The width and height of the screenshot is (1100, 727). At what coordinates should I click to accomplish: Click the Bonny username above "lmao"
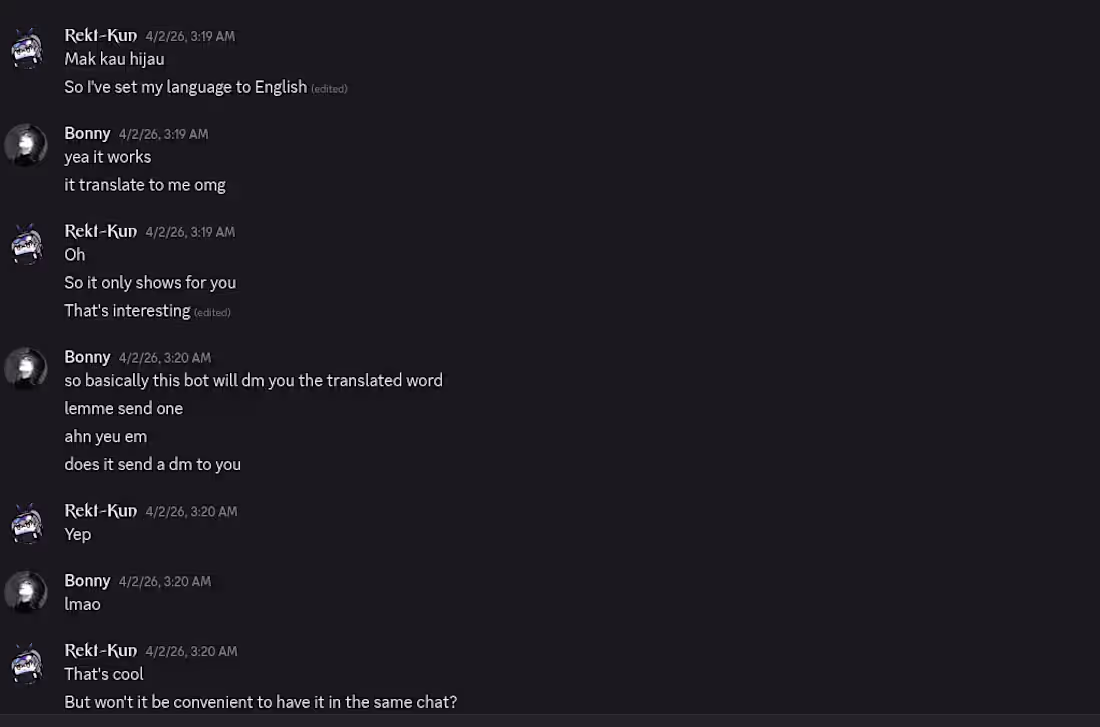tap(87, 580)
